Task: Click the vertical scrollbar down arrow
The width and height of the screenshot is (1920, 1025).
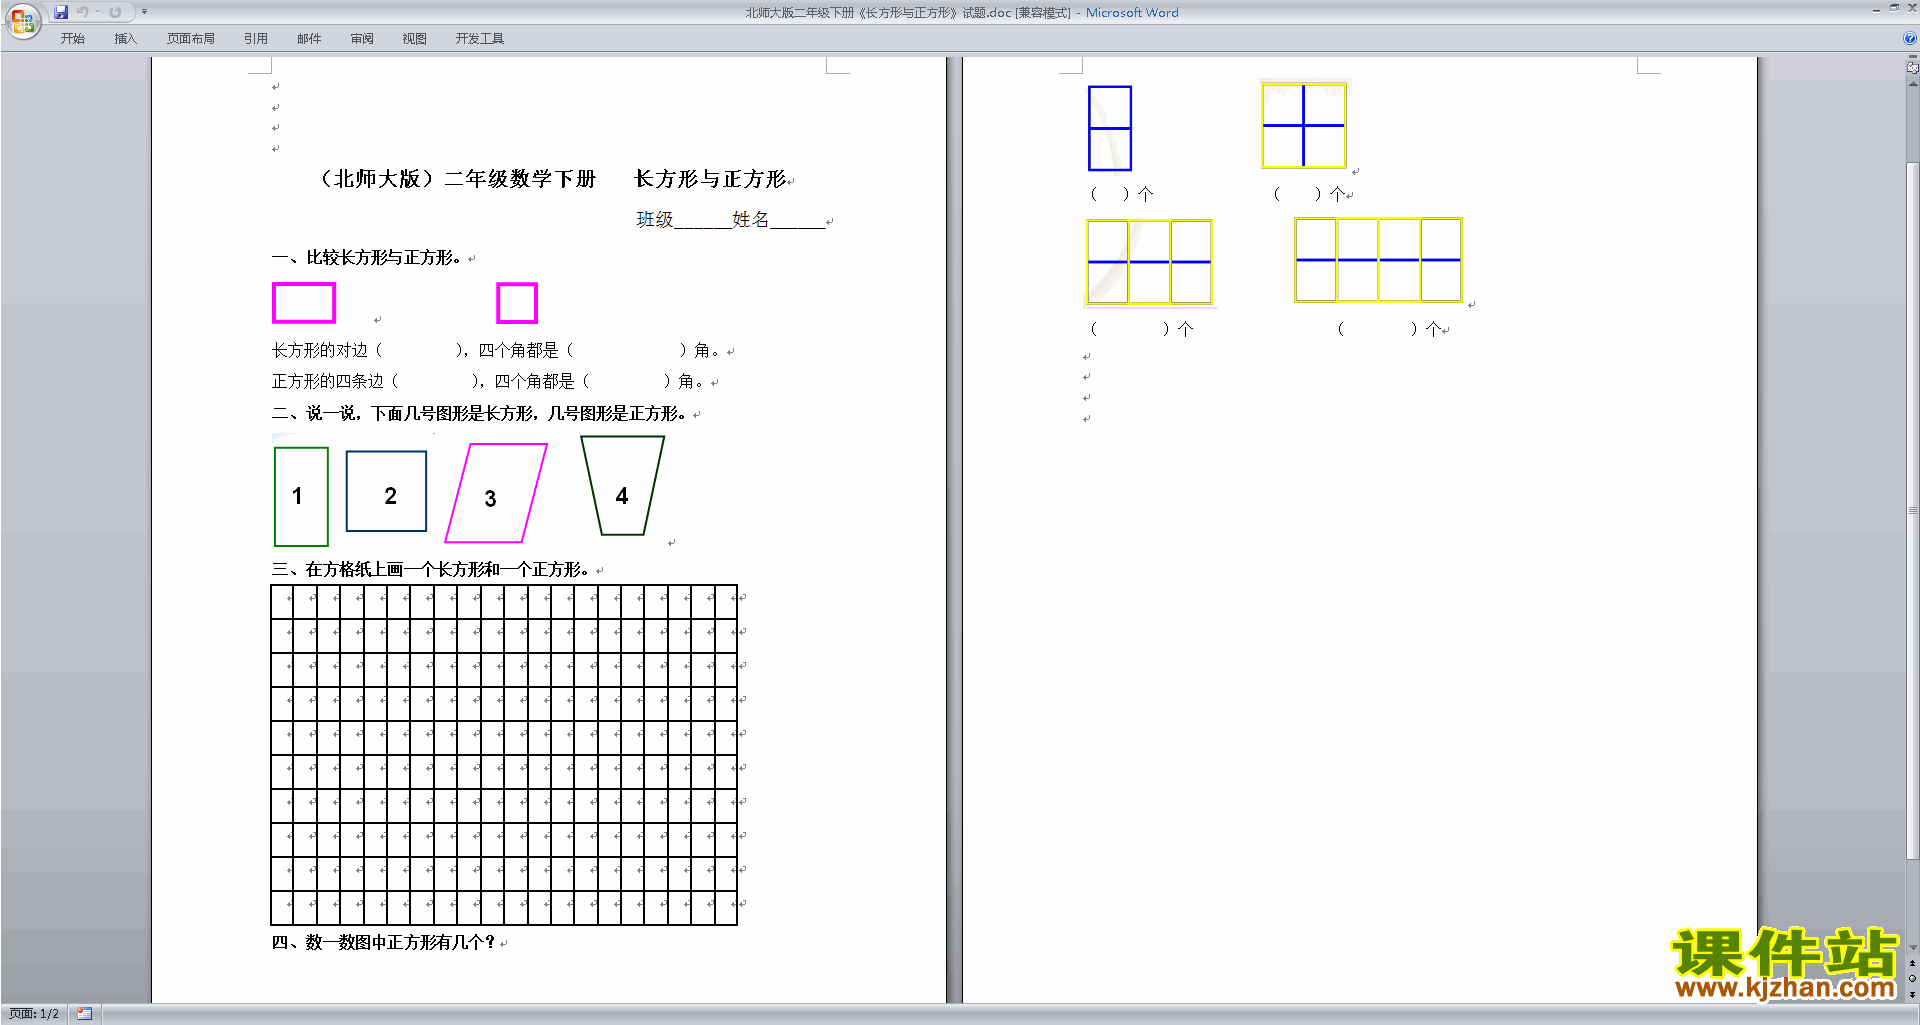Action: [x=1912, y=947]
